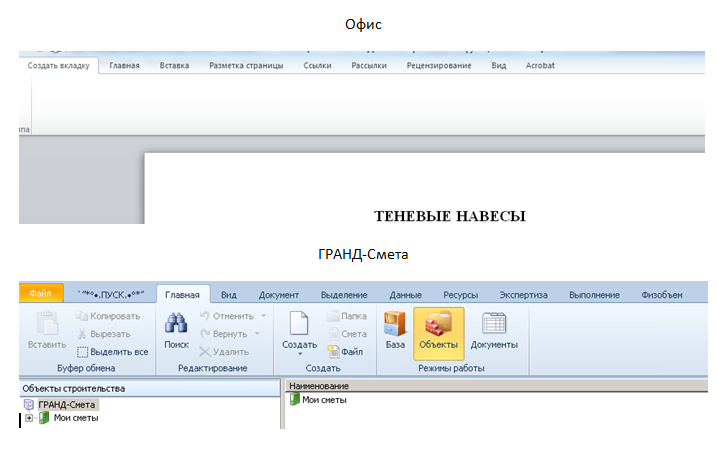Switch to Главная tab in Office ribbon
Viewport: 717px width, 458px height.
pos(124,65)
